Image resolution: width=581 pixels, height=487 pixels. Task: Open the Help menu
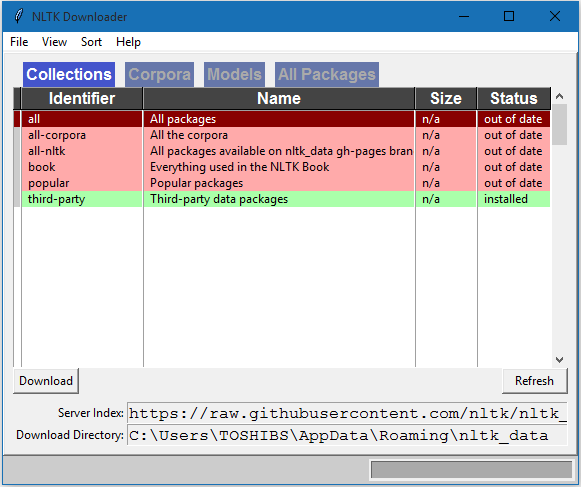128,42
